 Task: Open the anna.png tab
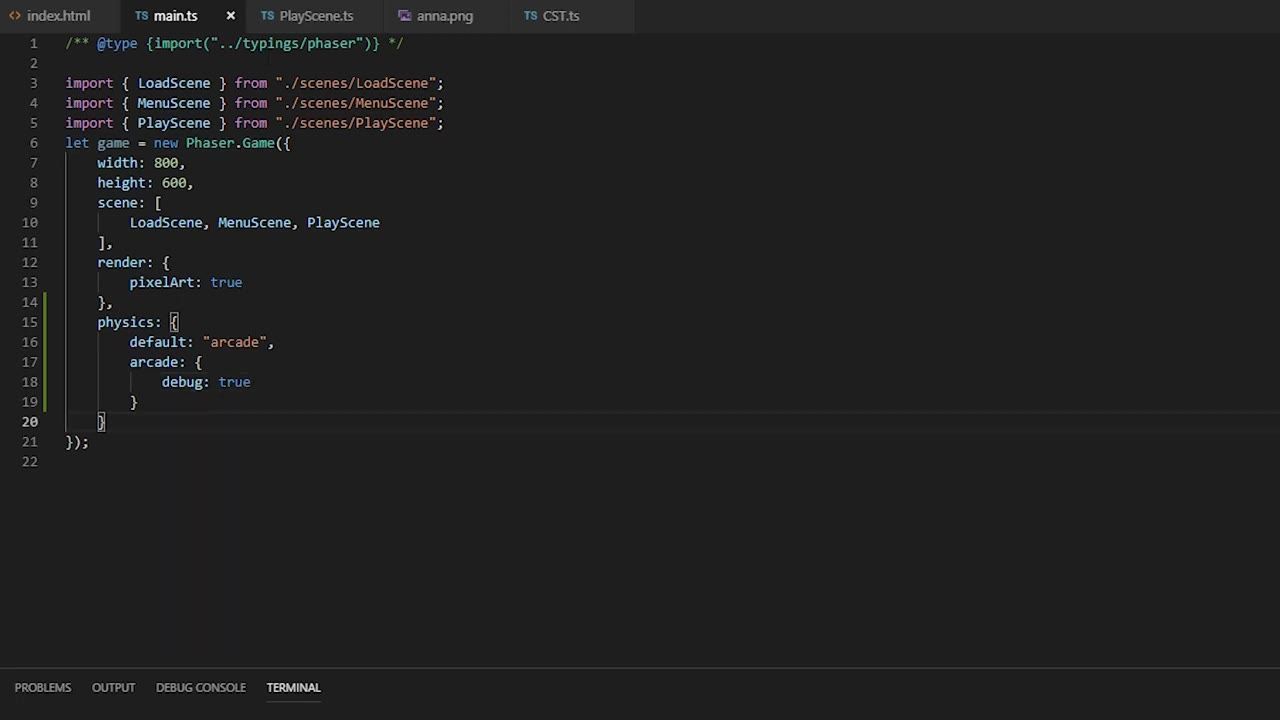pos(445,16)
